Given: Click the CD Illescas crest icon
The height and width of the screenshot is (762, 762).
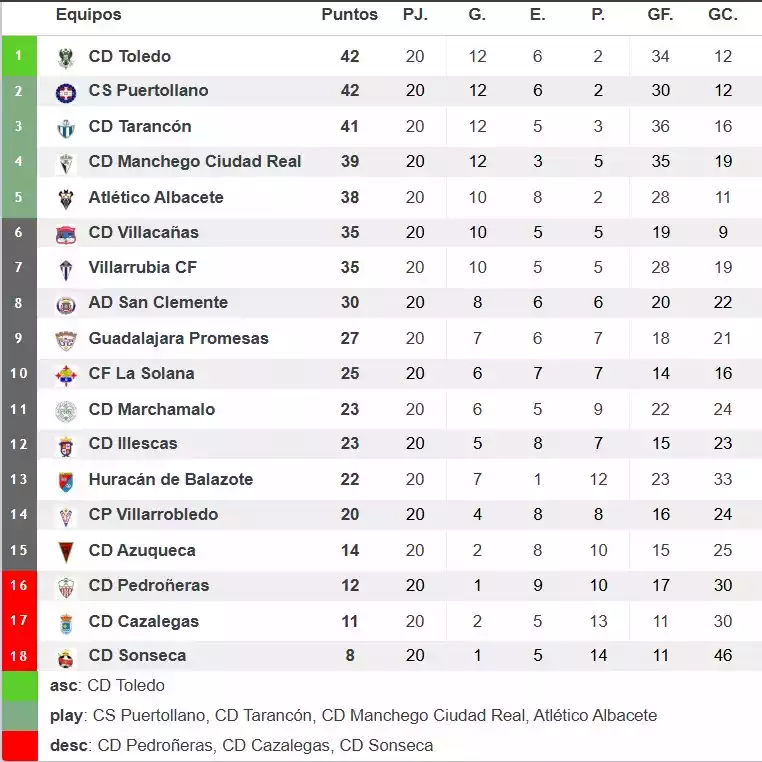Looking at the screenshot, I should pos(66,445).
